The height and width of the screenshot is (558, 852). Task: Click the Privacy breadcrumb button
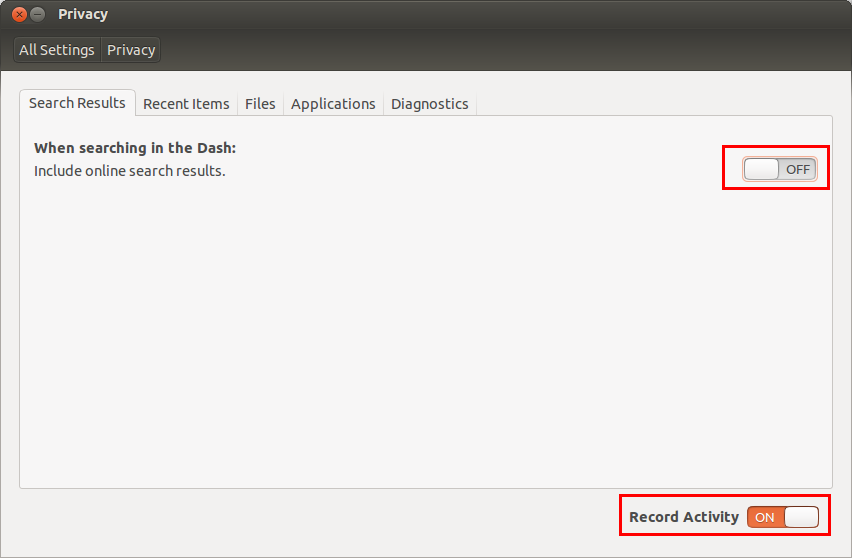click(131, 50)
